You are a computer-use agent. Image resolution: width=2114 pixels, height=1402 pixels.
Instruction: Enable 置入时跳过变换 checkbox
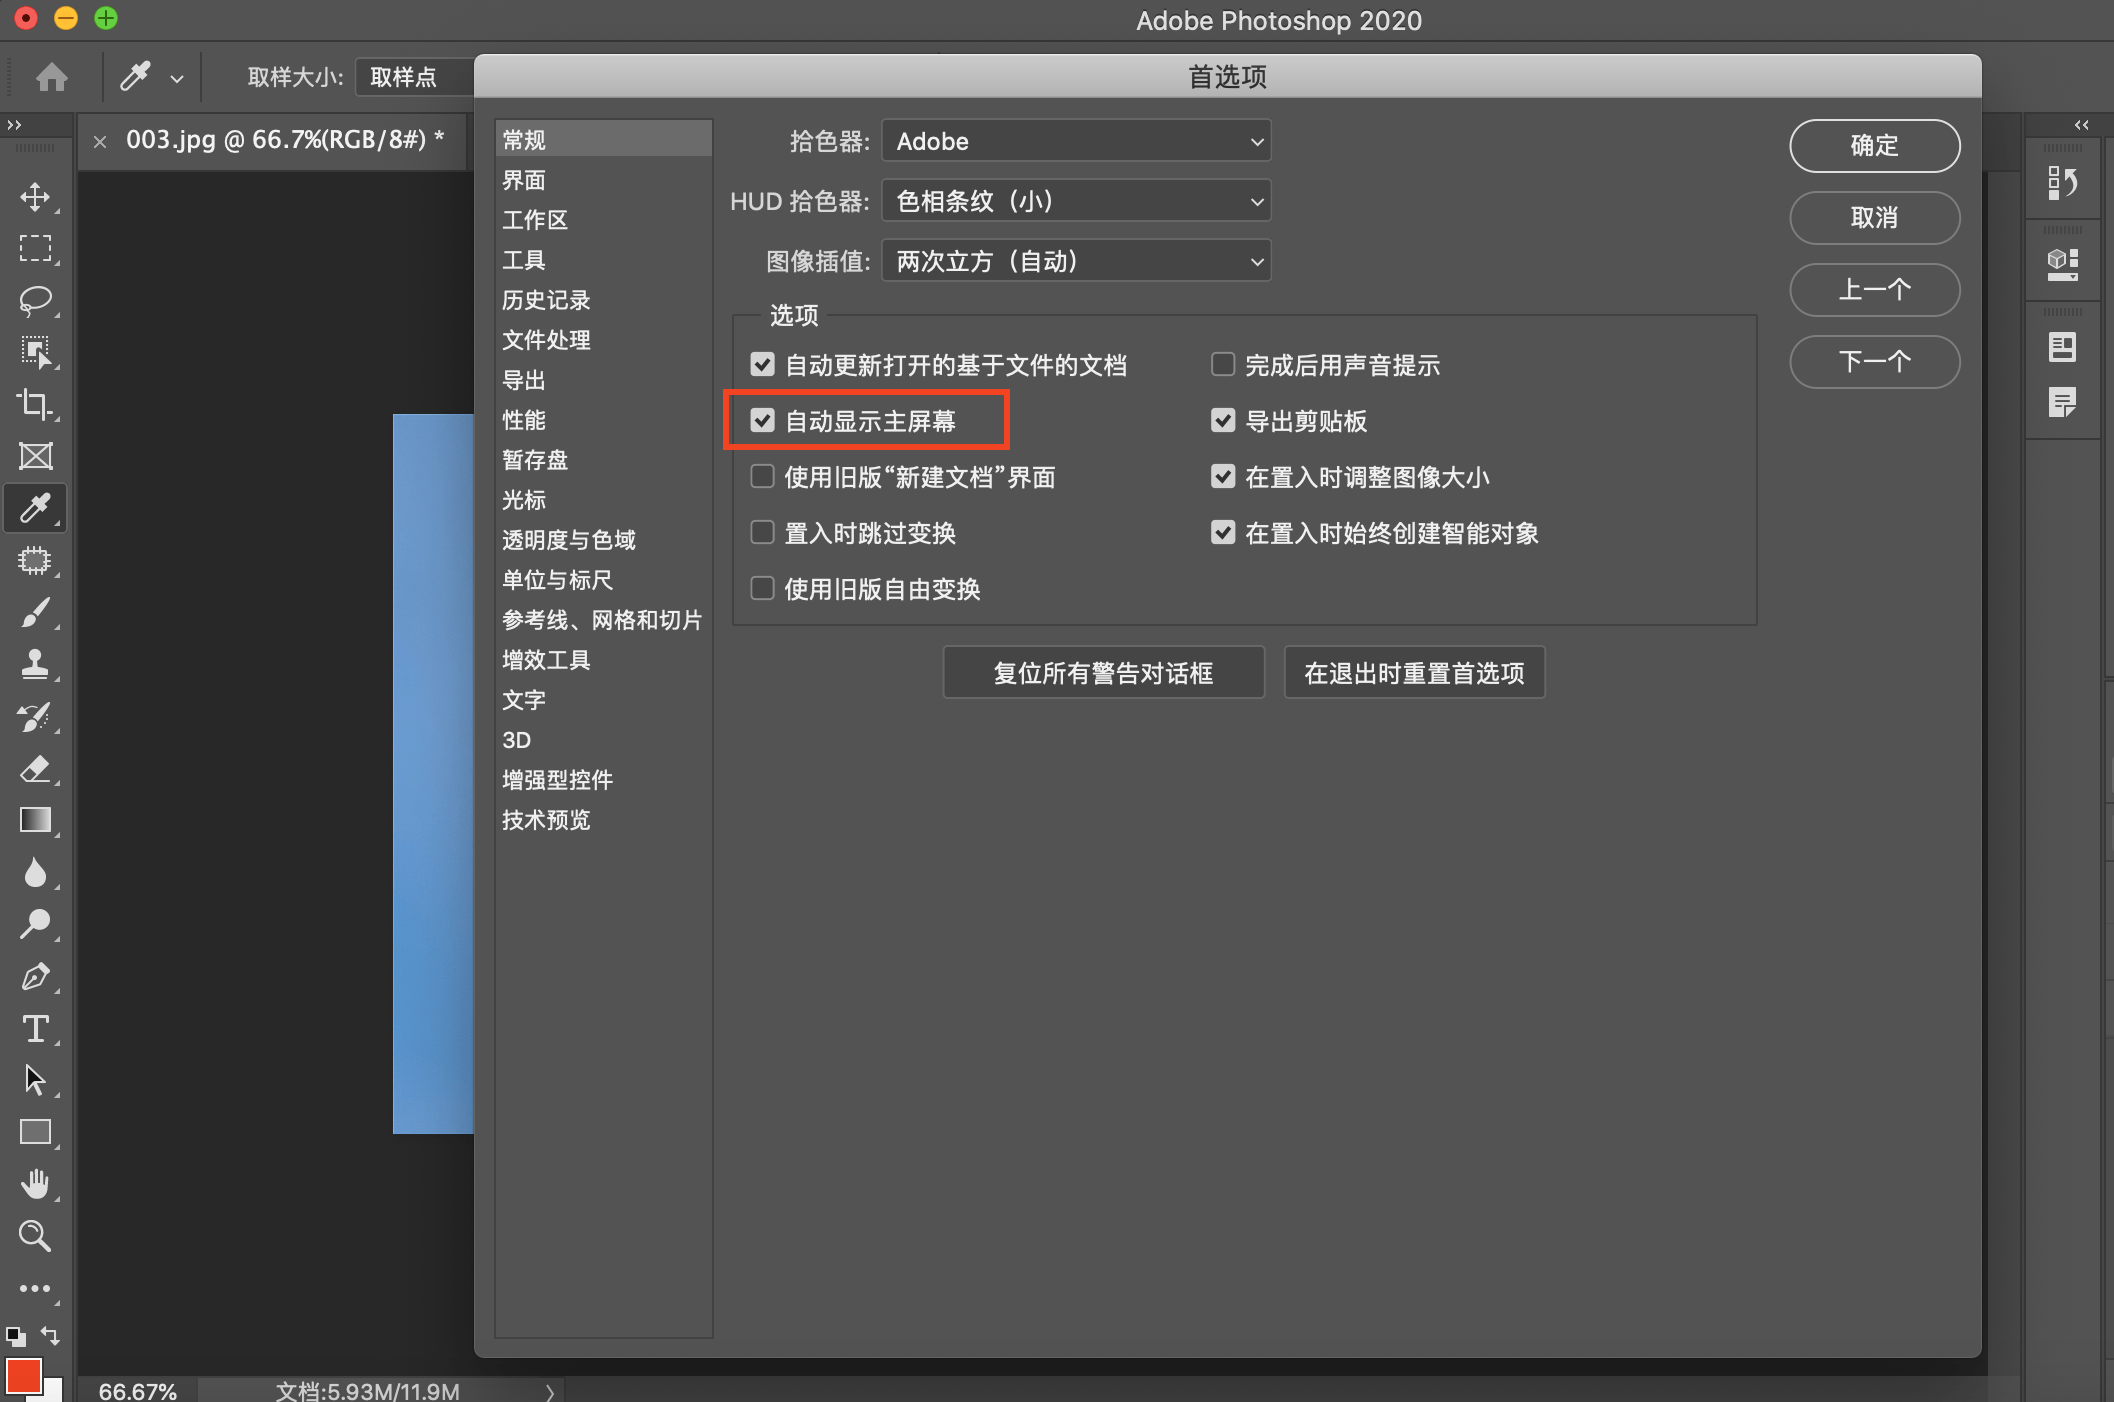click(x=762, y=532)
